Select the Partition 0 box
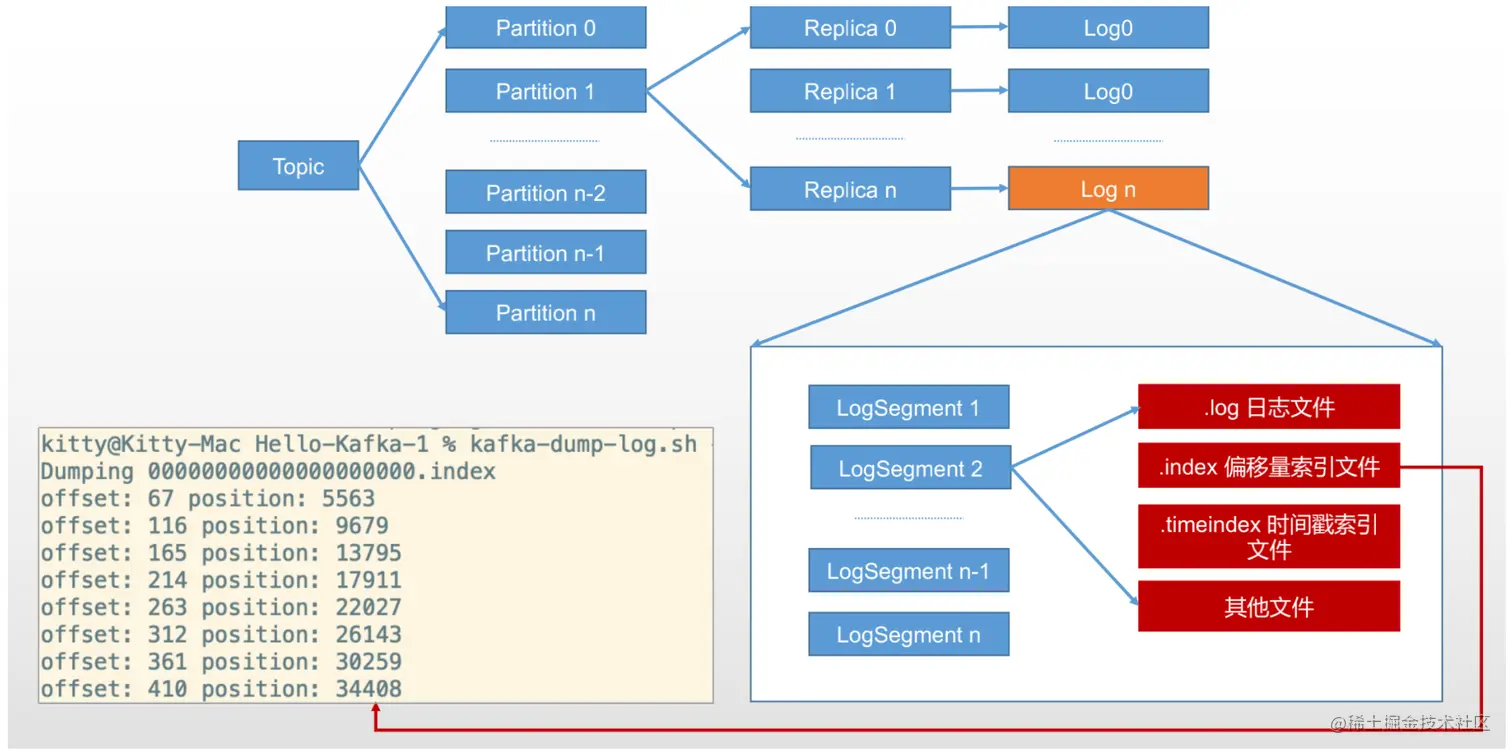 [x=546, y=28]
